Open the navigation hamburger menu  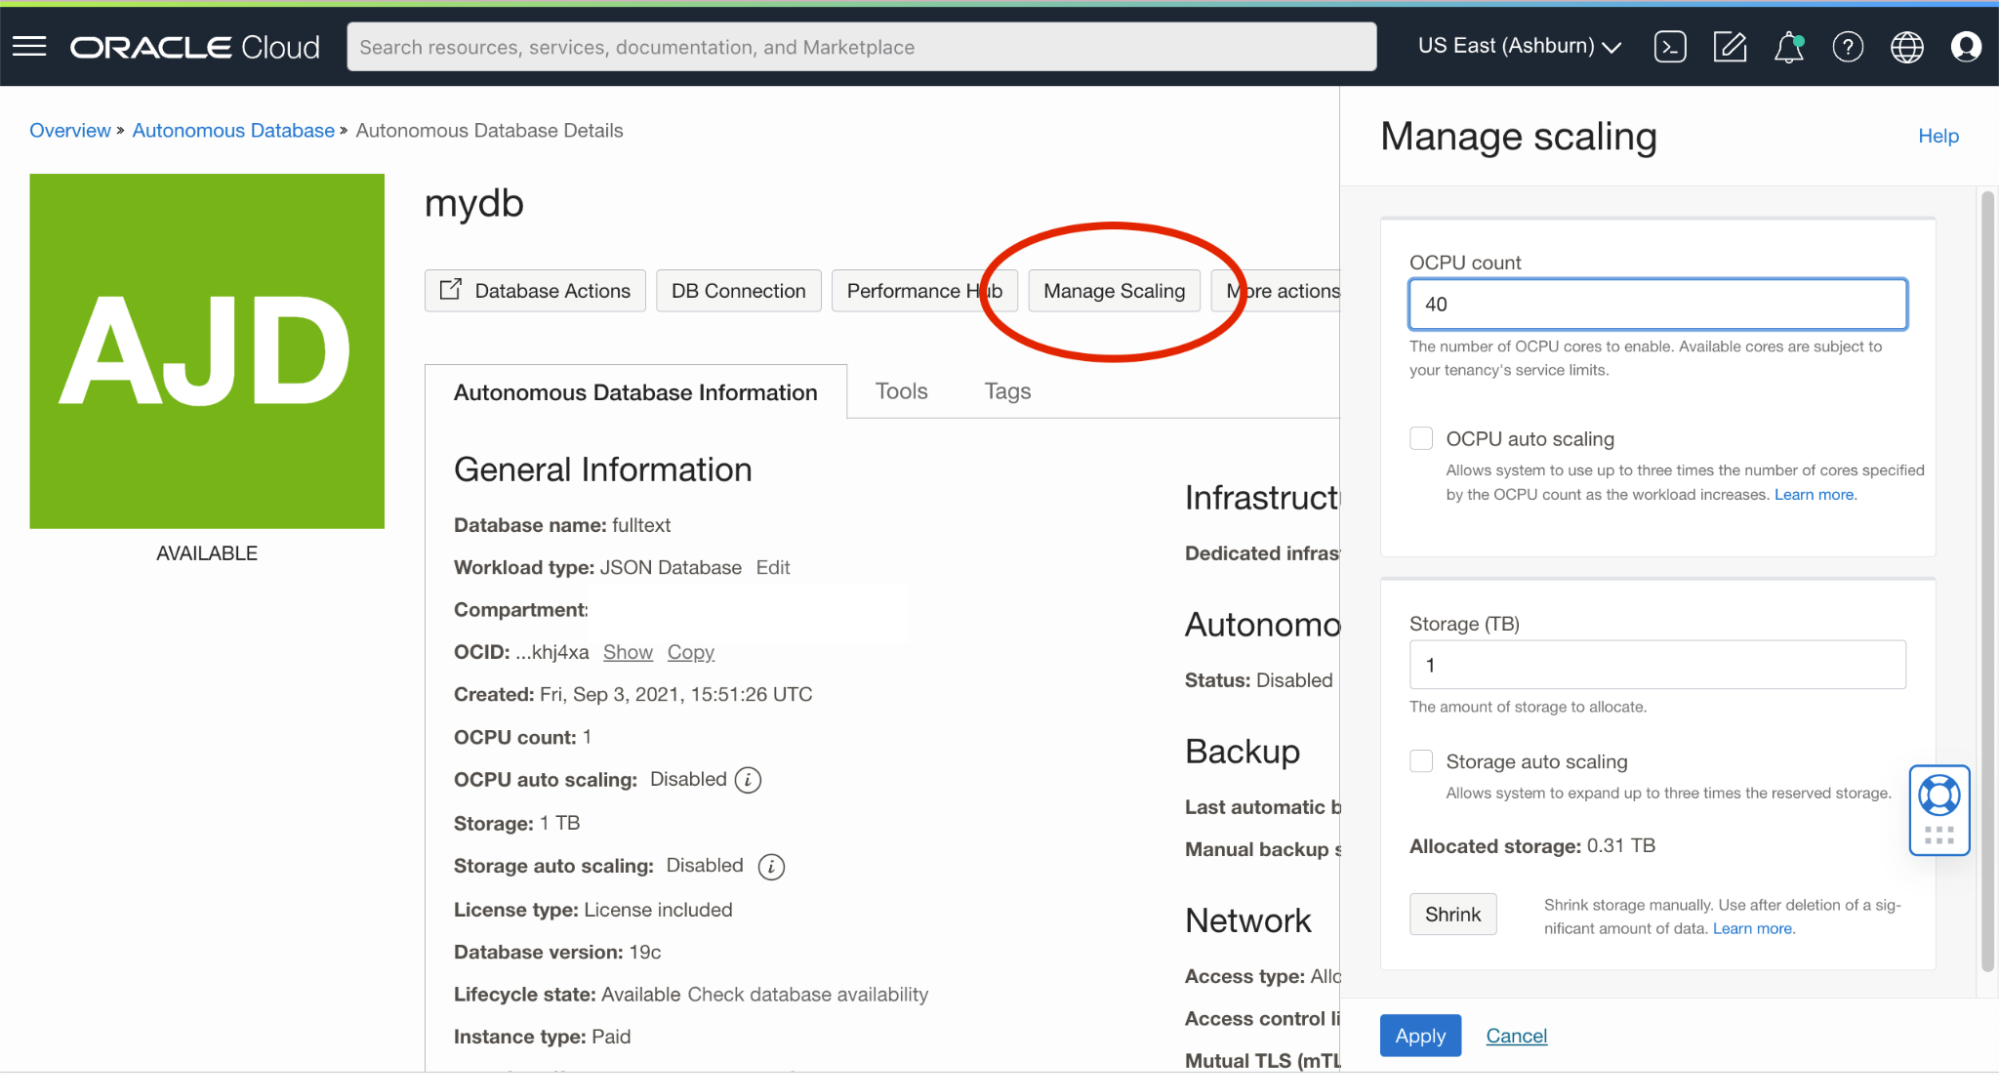pos(29,46)
